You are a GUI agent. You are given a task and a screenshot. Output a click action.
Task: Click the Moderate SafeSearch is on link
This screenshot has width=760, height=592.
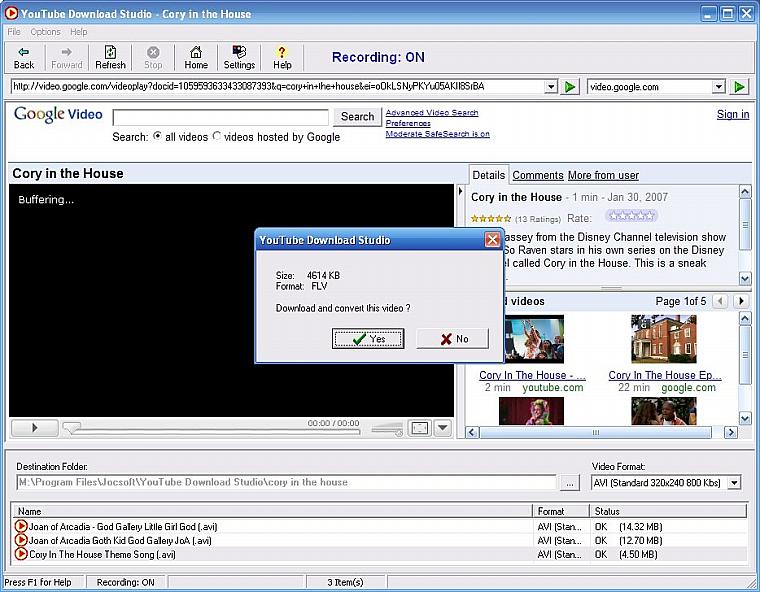pyautogui.click(x=438, y=134)
